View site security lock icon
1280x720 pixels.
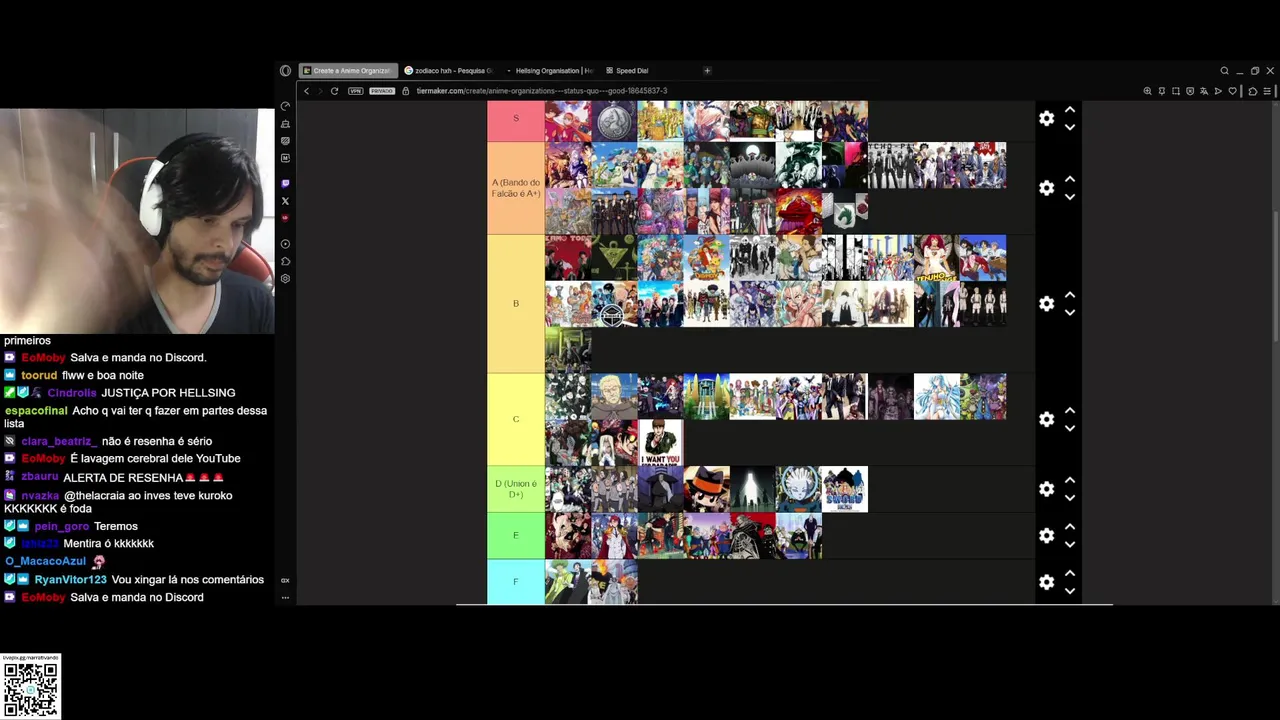point(406,91)
